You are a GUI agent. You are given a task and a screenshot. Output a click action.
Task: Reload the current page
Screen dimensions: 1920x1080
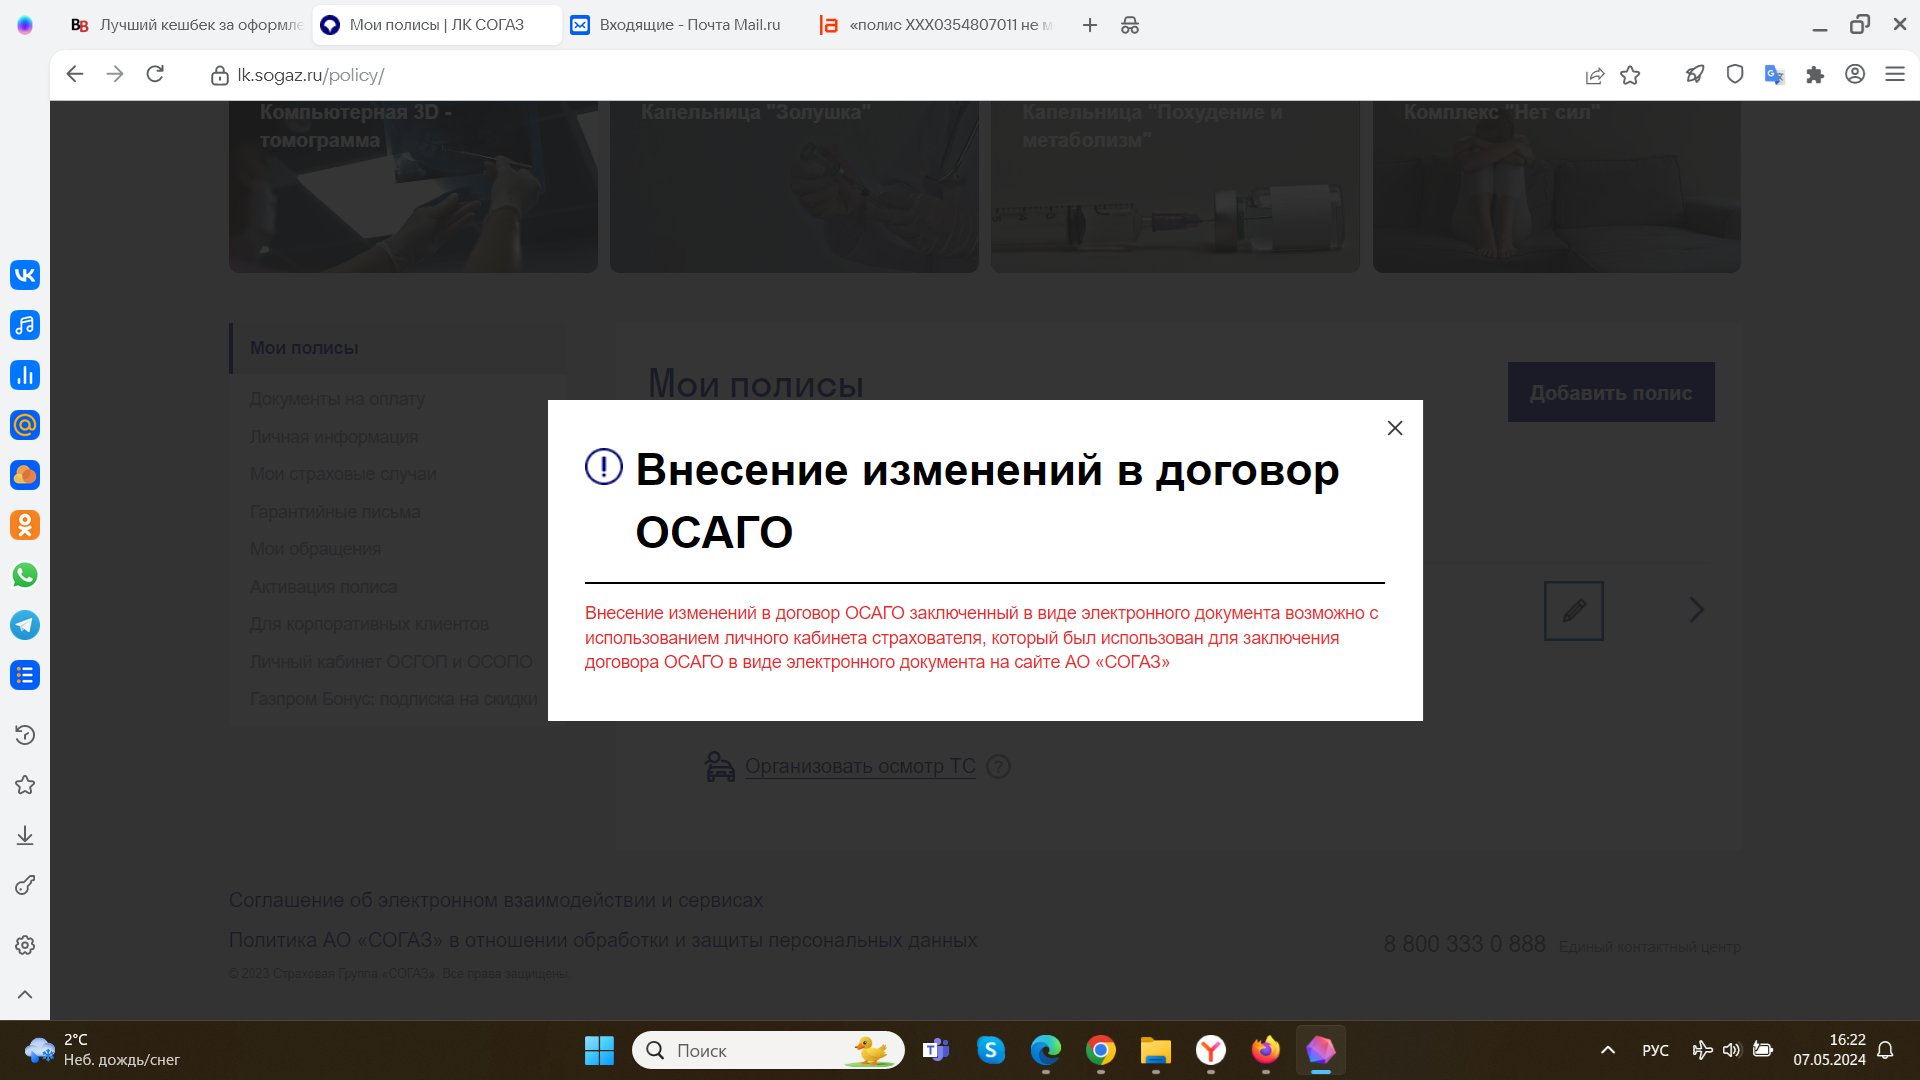tap(155, 74)
